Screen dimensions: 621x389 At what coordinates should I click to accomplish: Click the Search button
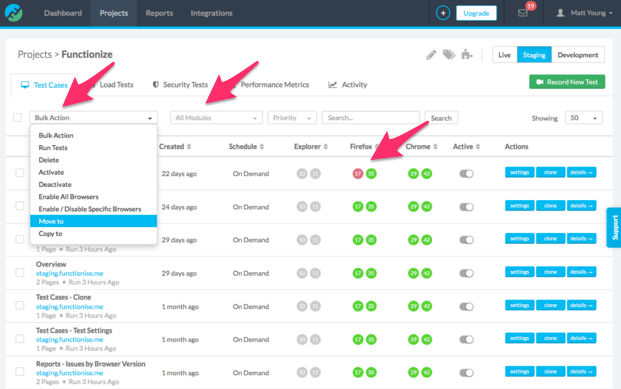coord(441,118)
